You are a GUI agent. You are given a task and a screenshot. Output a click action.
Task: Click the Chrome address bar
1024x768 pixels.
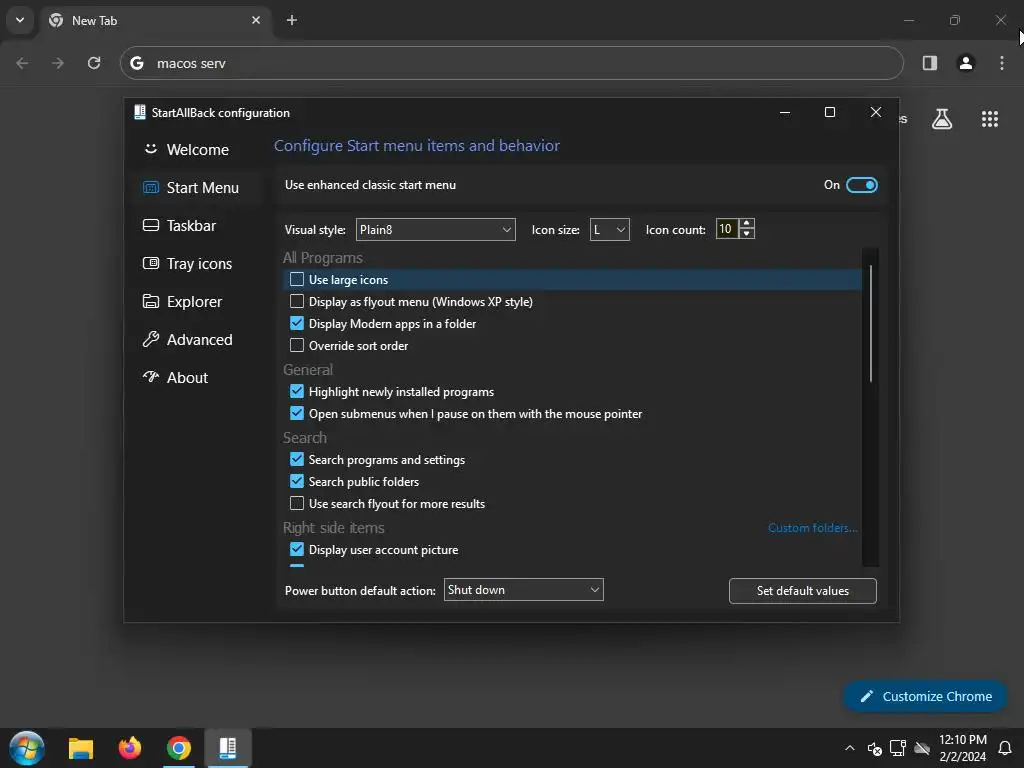pos(511,63)
